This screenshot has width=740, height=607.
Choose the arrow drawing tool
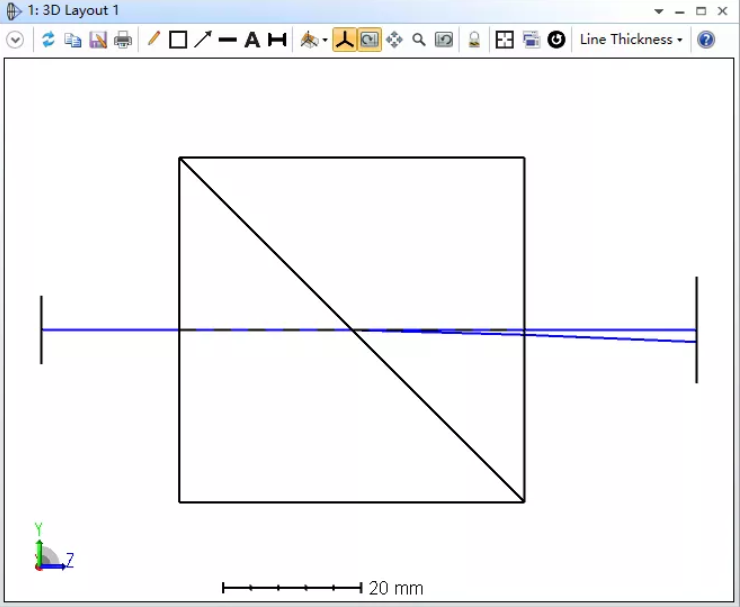(203, 40)
